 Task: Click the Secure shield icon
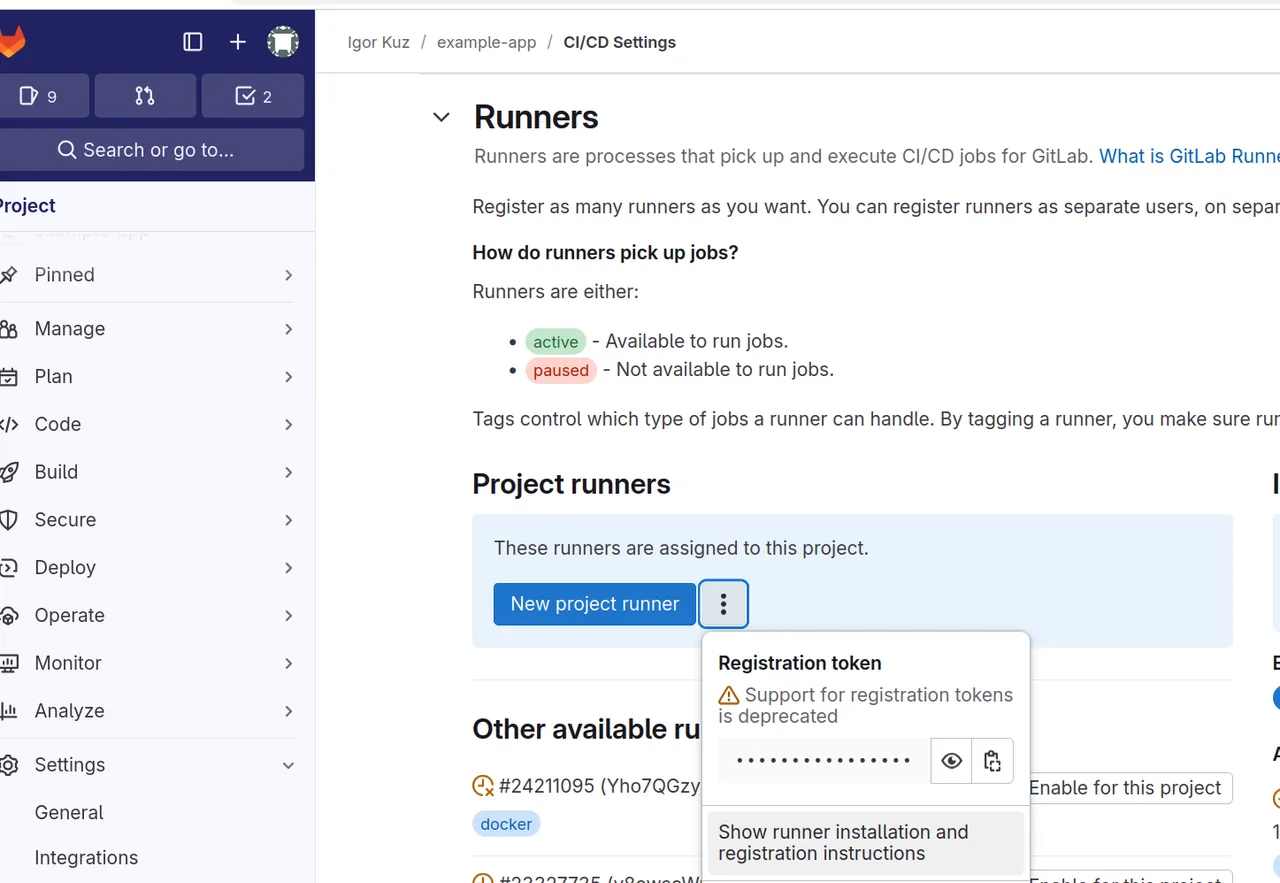pyautogui.click(x=9, y=520)
